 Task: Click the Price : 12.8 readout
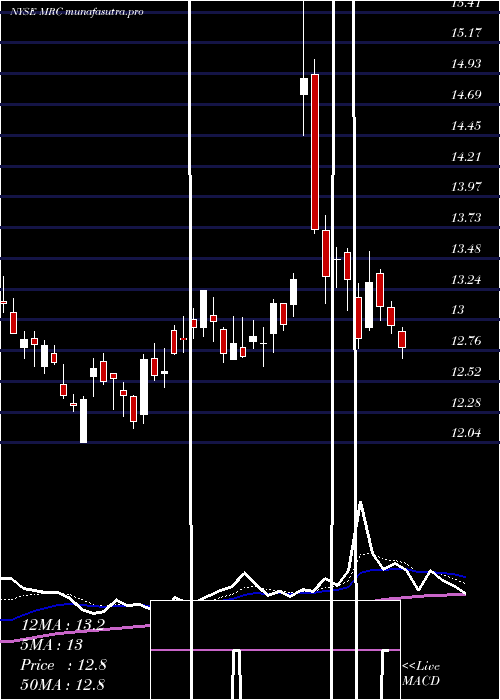pyautogui.click(x=63, y=665)
